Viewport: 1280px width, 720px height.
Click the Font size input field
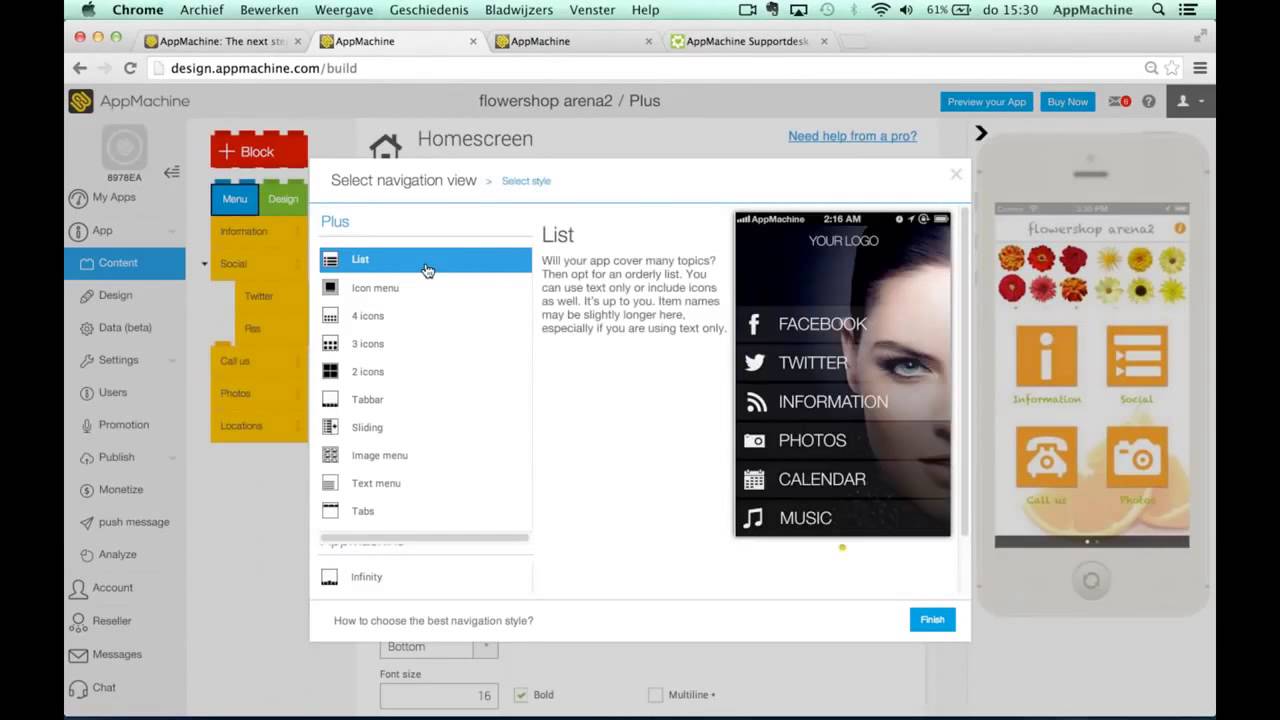(439, 695)
